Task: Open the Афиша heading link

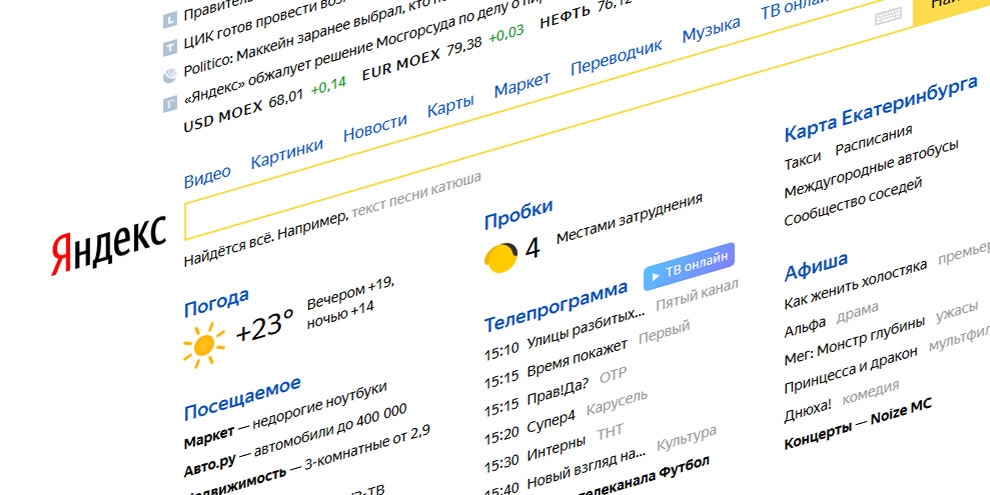Action: tap(816, 266)
